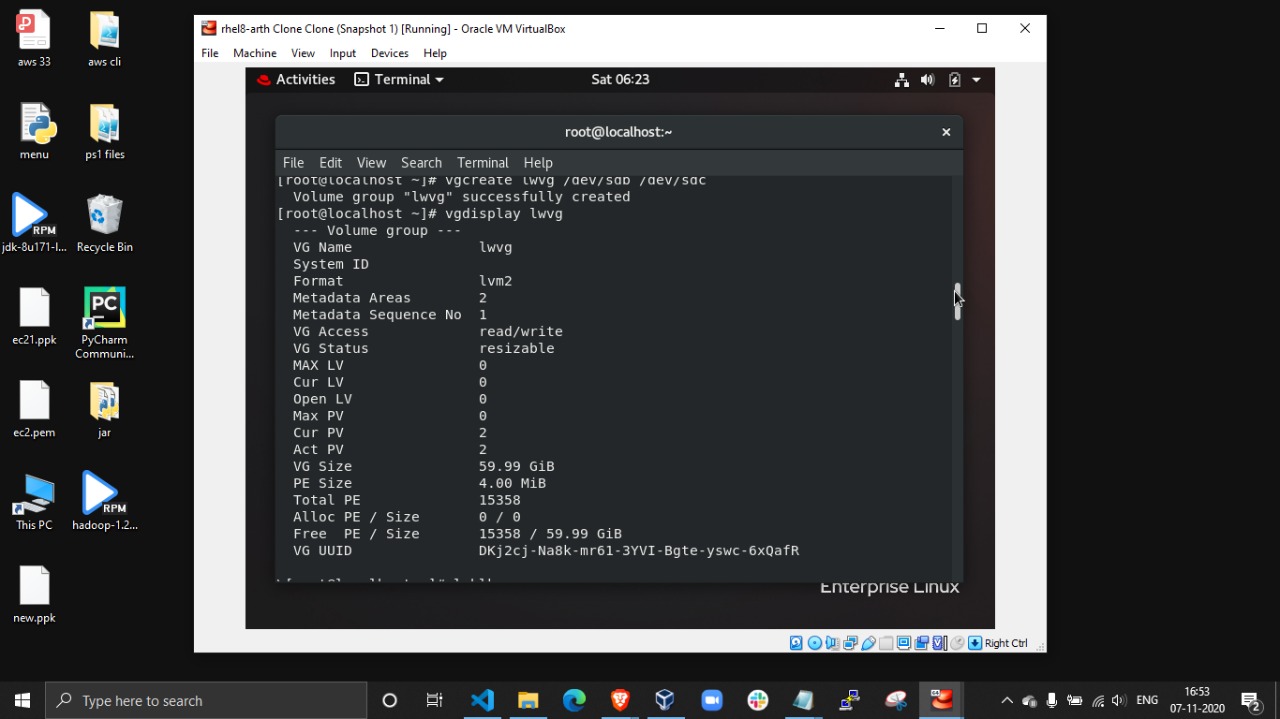Click the mouse integration indicator in VirtualBox status bar

[957, 643]
